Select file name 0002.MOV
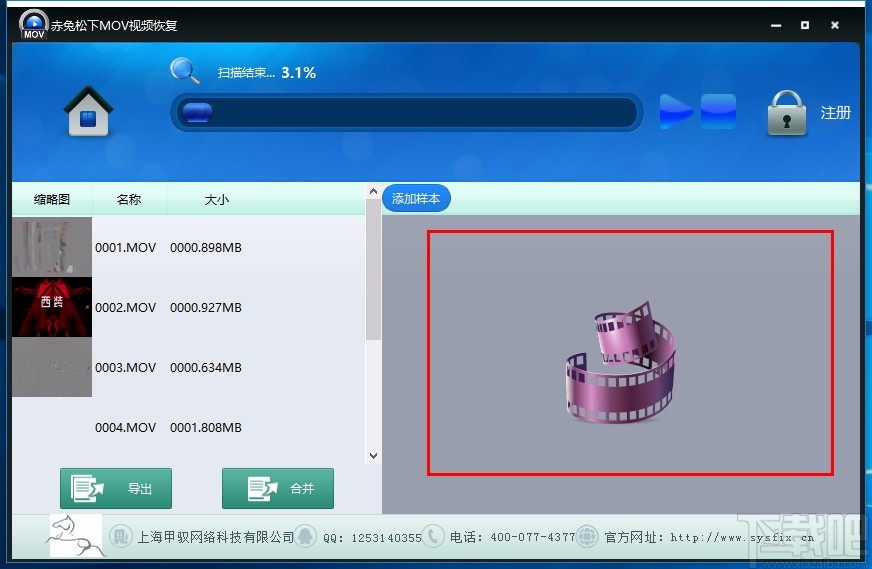Image resolution: width=872 pixels, height=569 pixels. [x=126, y=308]
